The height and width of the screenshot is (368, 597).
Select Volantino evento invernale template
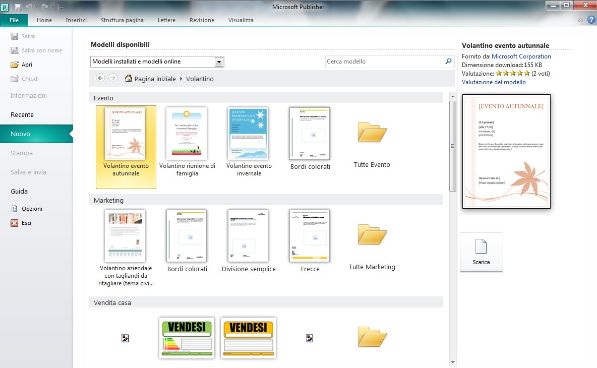coord(249,142)
